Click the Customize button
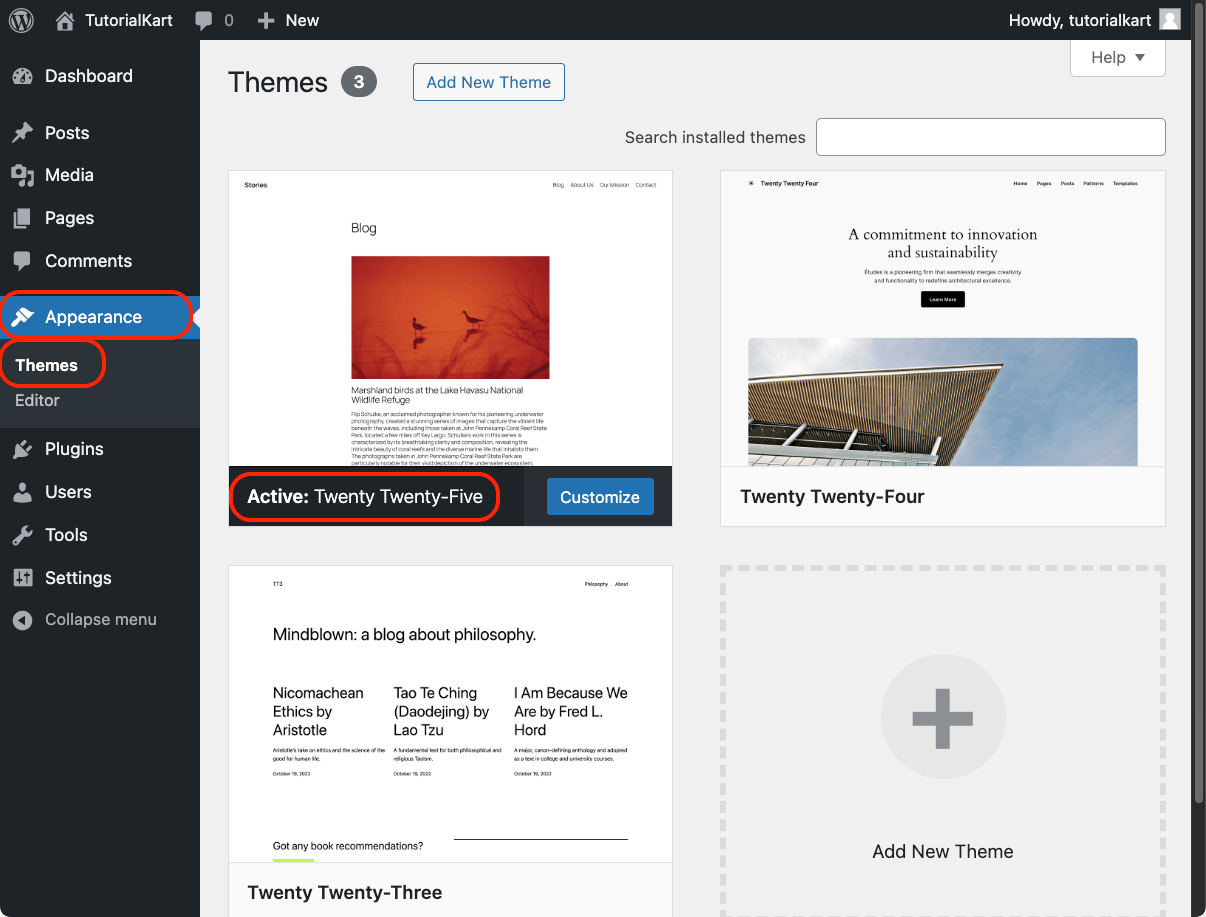This screenshot has width=1206, height=917. point(600,497)
